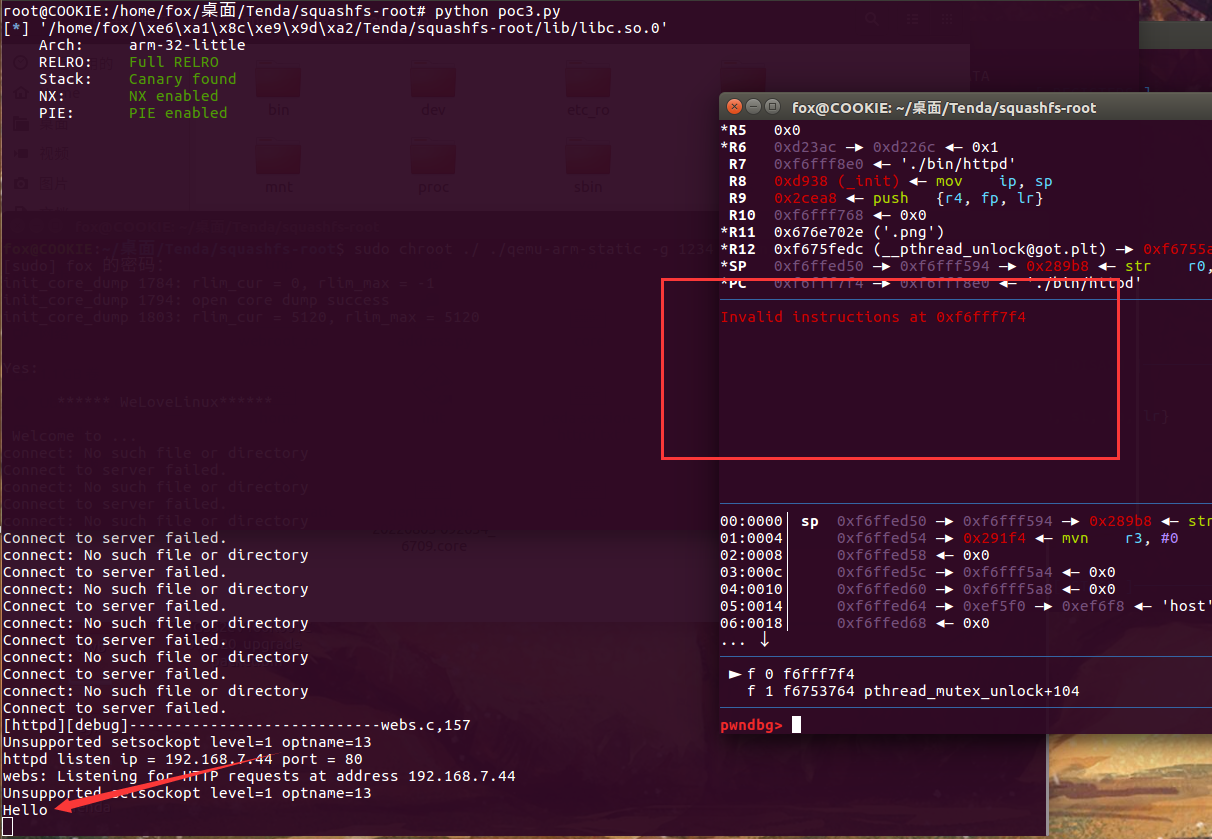Click 'push {r4, fp, lr}' instruction
The image size is (1212, 839).
pos(958,198)
